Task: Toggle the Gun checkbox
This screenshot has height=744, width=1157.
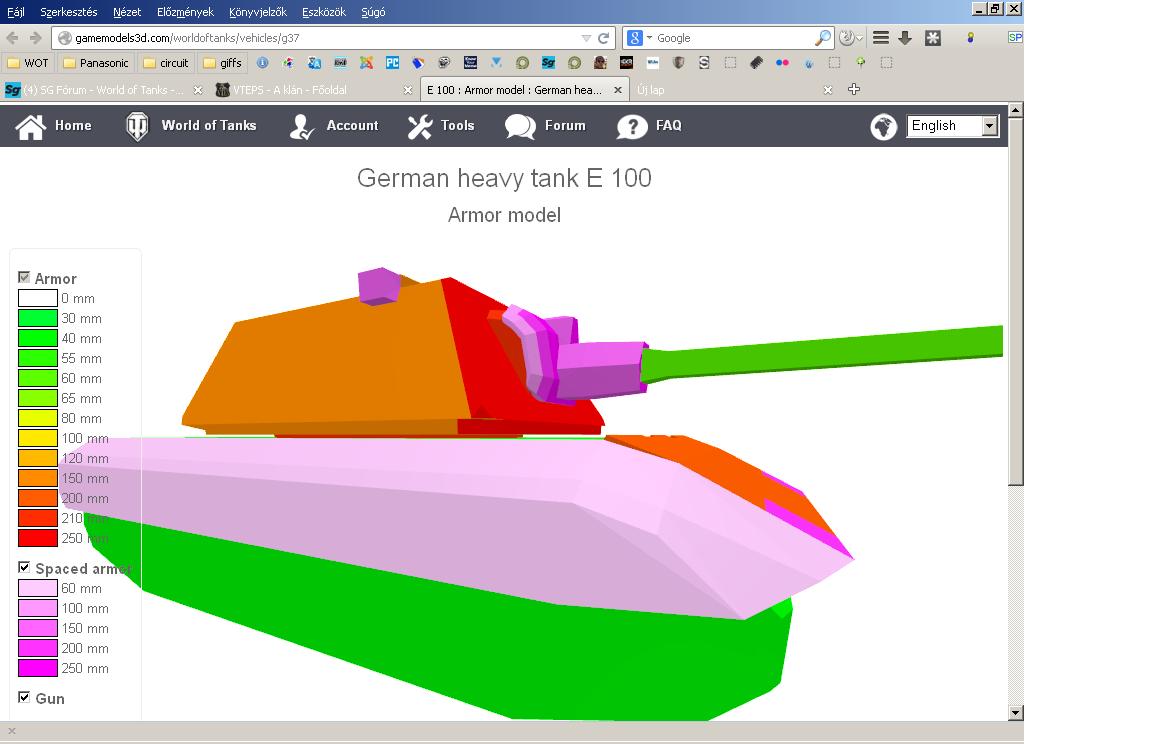Action: (24, 697)
